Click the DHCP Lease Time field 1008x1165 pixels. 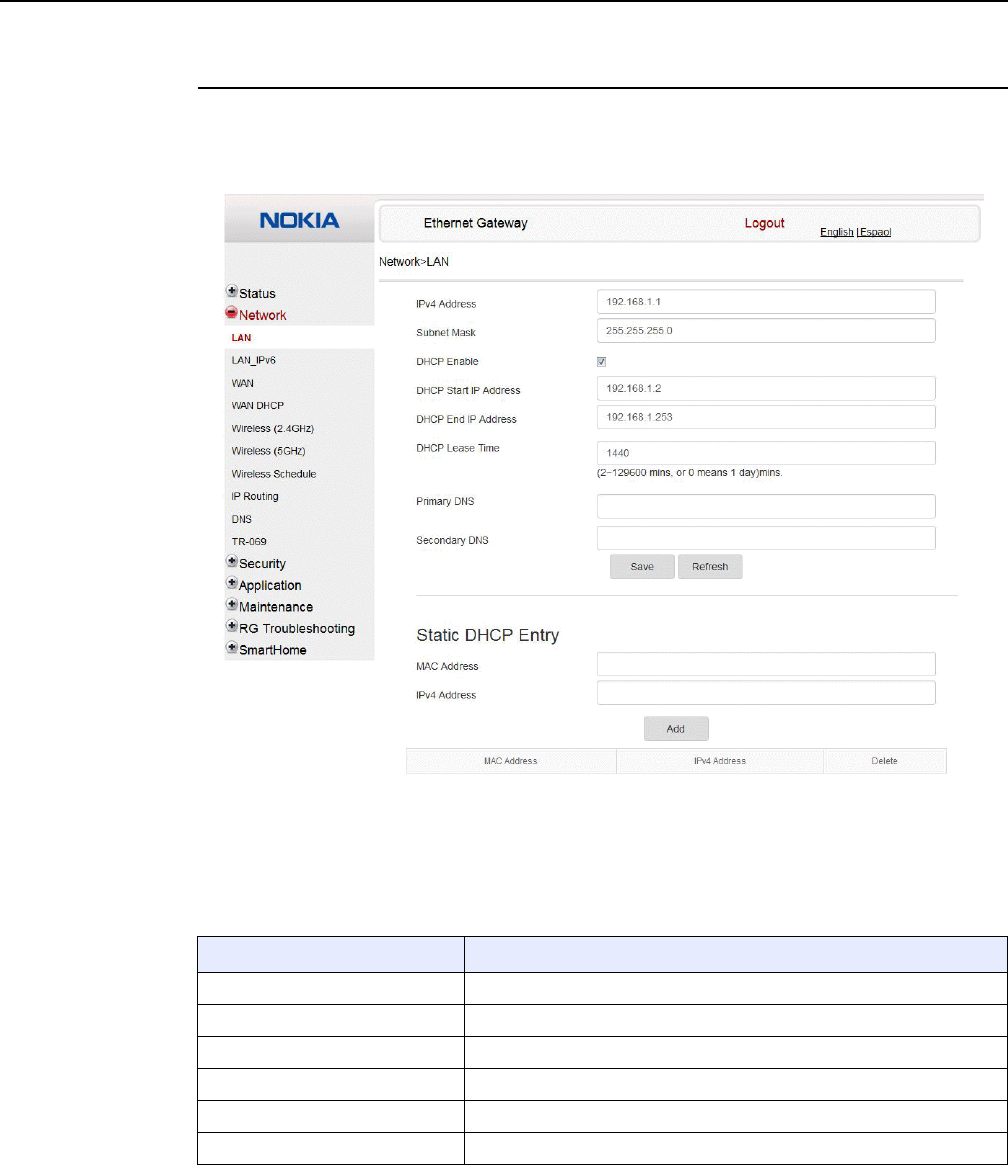coord(766,452)
